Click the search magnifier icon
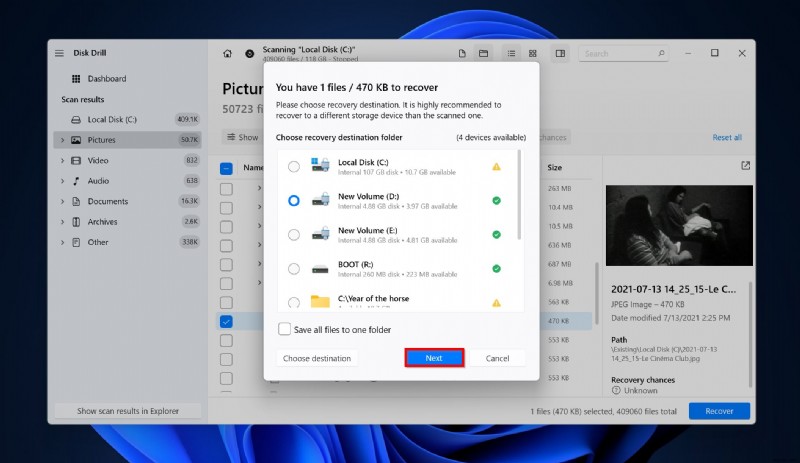This screenshot has width=800, height=463. [661, 53]
